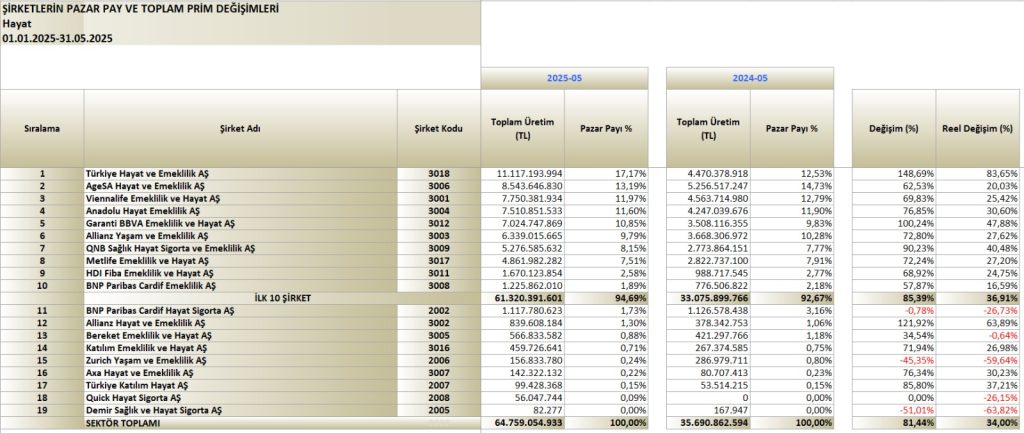Click the real change value 83,65%
This screenshot has width=1024, height=433.
977,174
